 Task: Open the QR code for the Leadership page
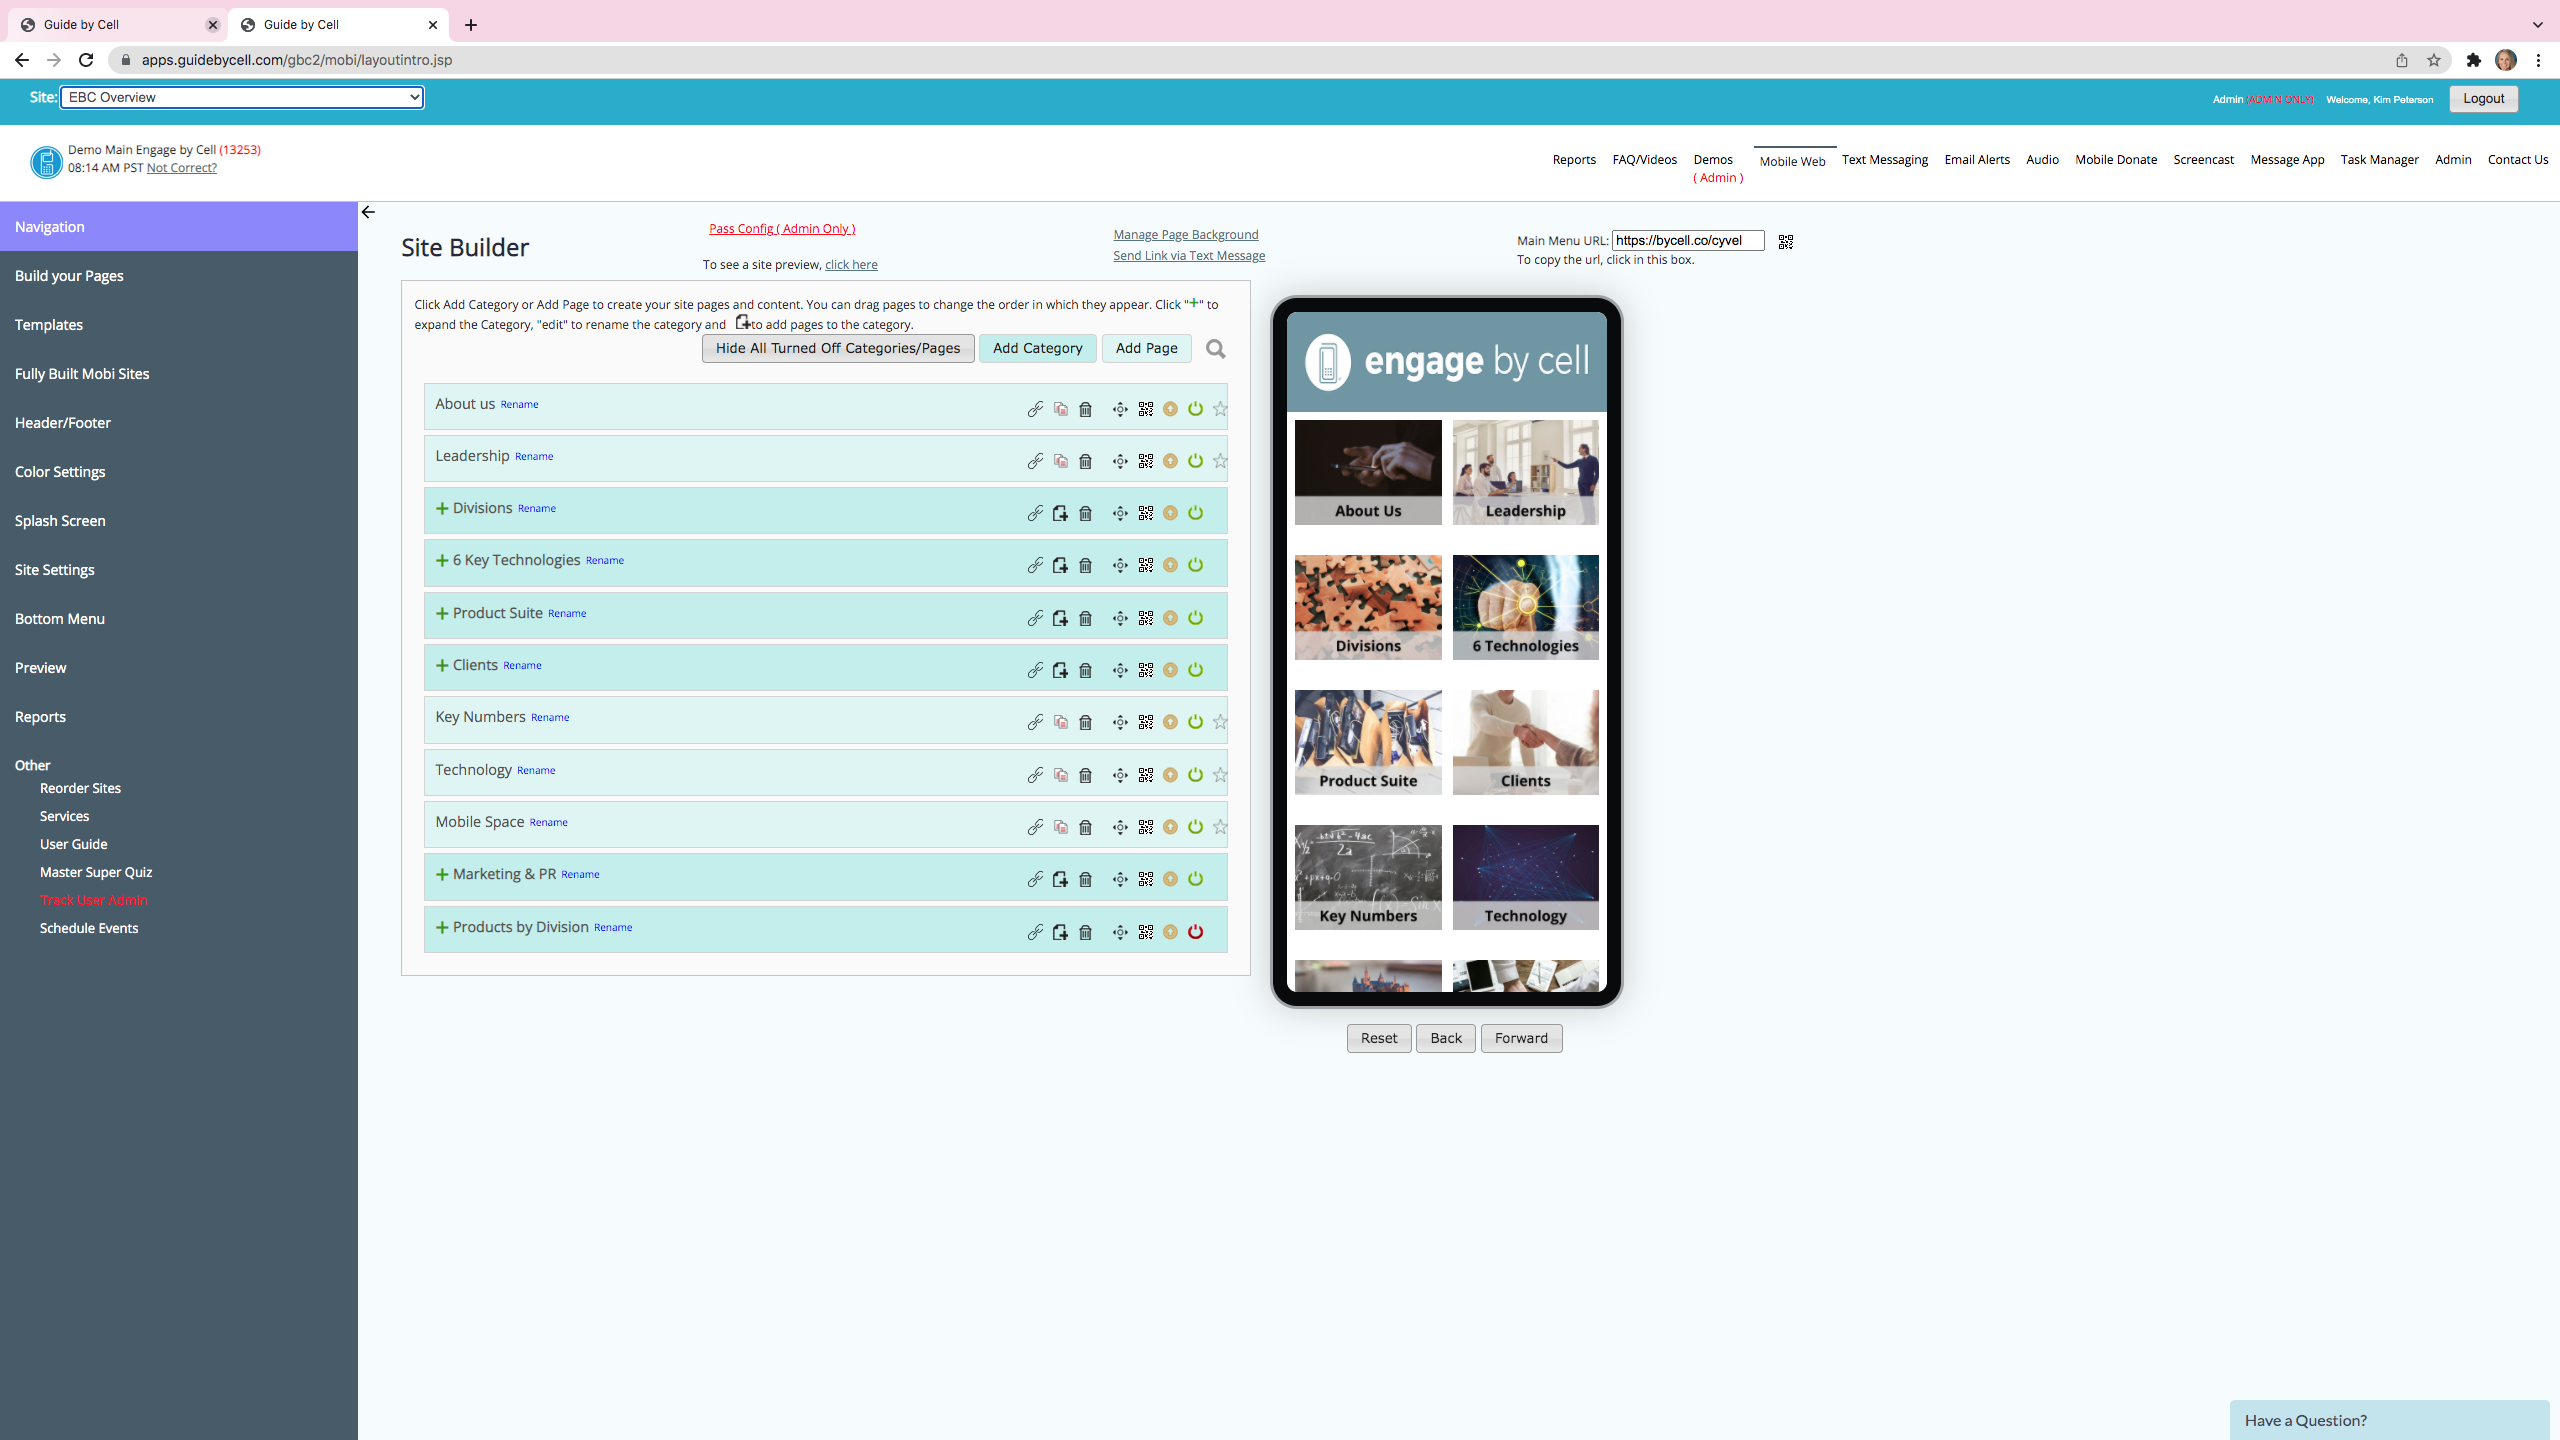(1146, 461)
